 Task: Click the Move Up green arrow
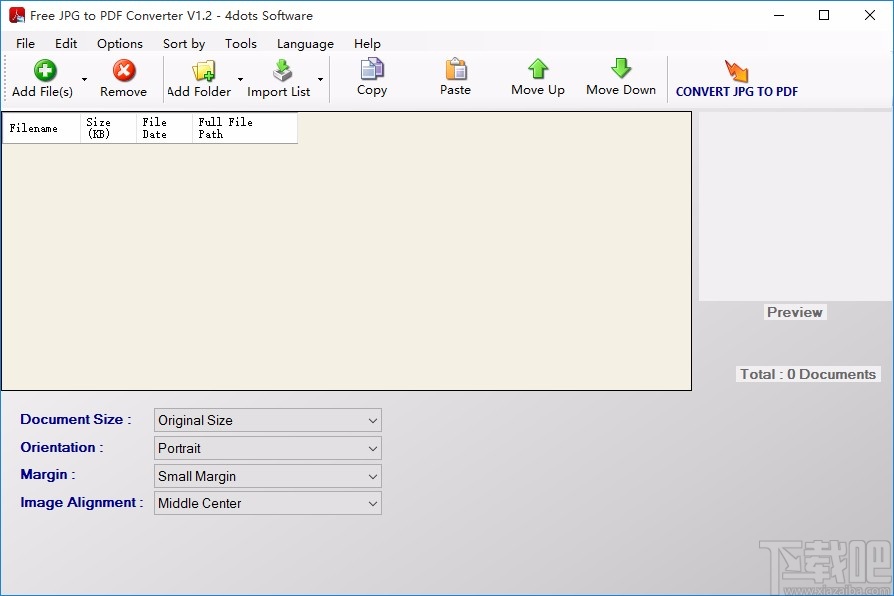point(538,68)
